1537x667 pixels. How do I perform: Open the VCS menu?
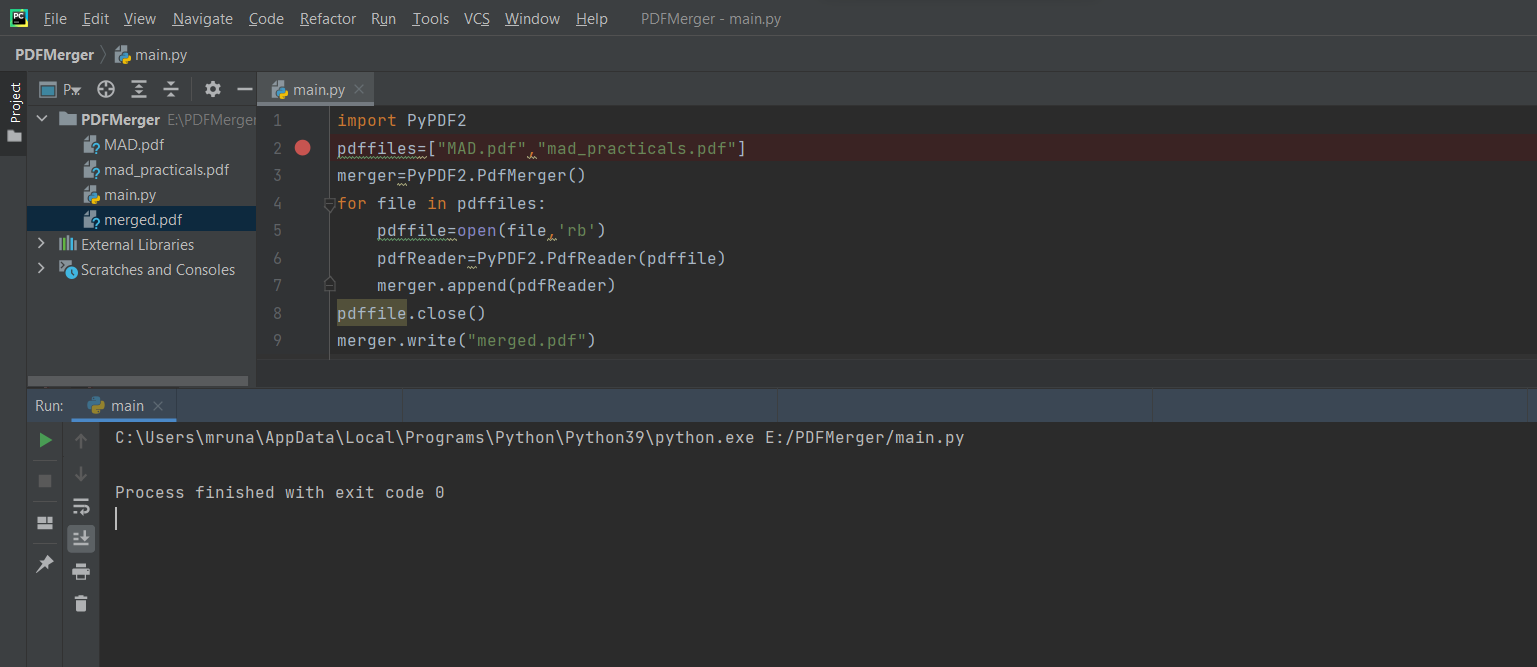coord(477,19)
